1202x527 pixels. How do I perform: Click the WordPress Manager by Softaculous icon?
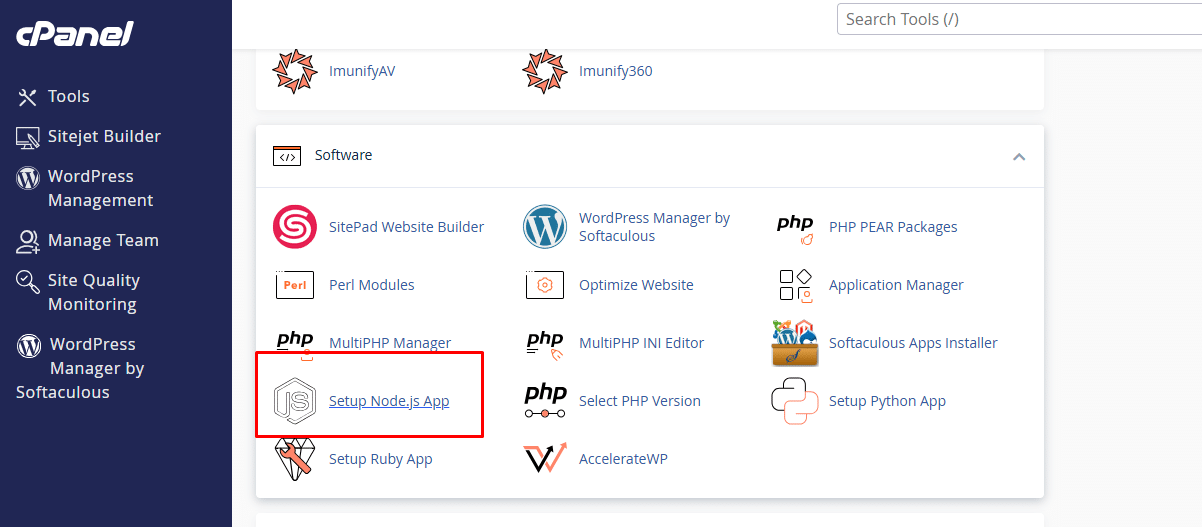[x=544, y=227]
